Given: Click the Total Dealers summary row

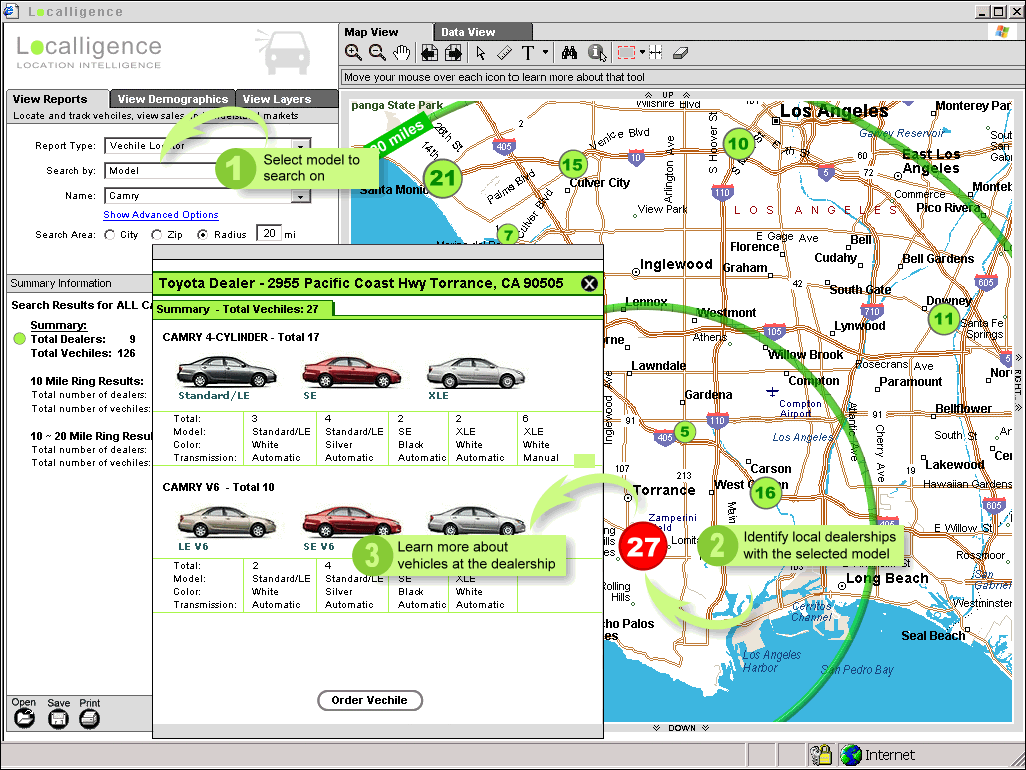Looking at the screenshot, I should pos(83,339).
